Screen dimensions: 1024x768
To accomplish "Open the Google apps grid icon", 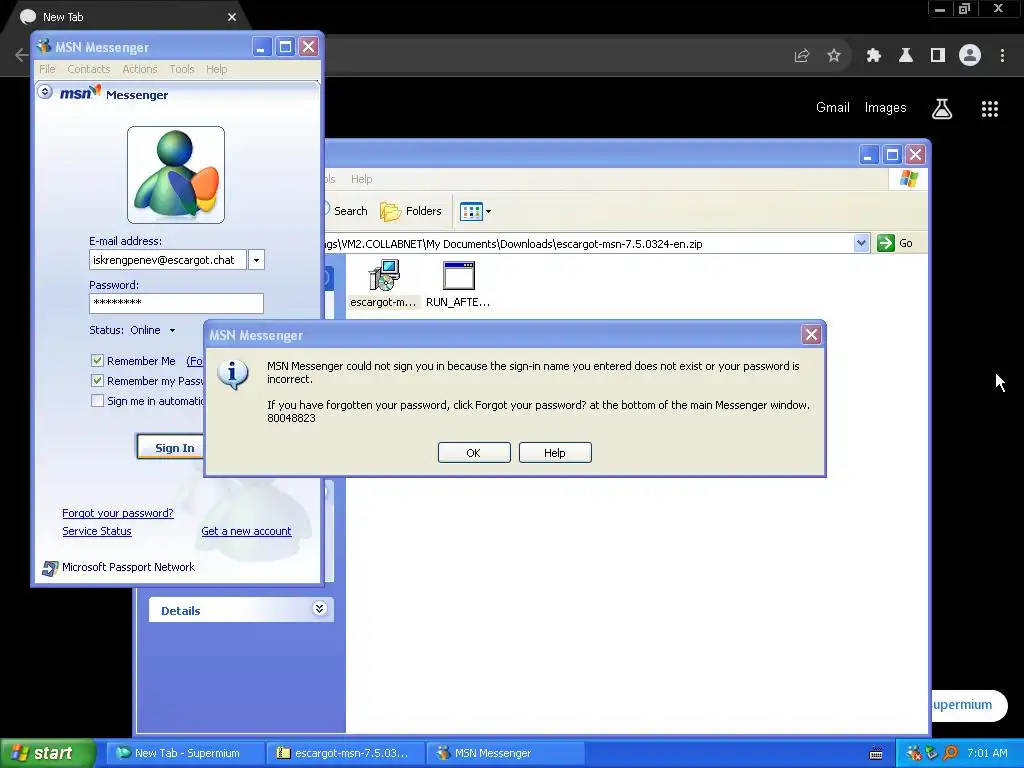I will click(x=990, y=109).
